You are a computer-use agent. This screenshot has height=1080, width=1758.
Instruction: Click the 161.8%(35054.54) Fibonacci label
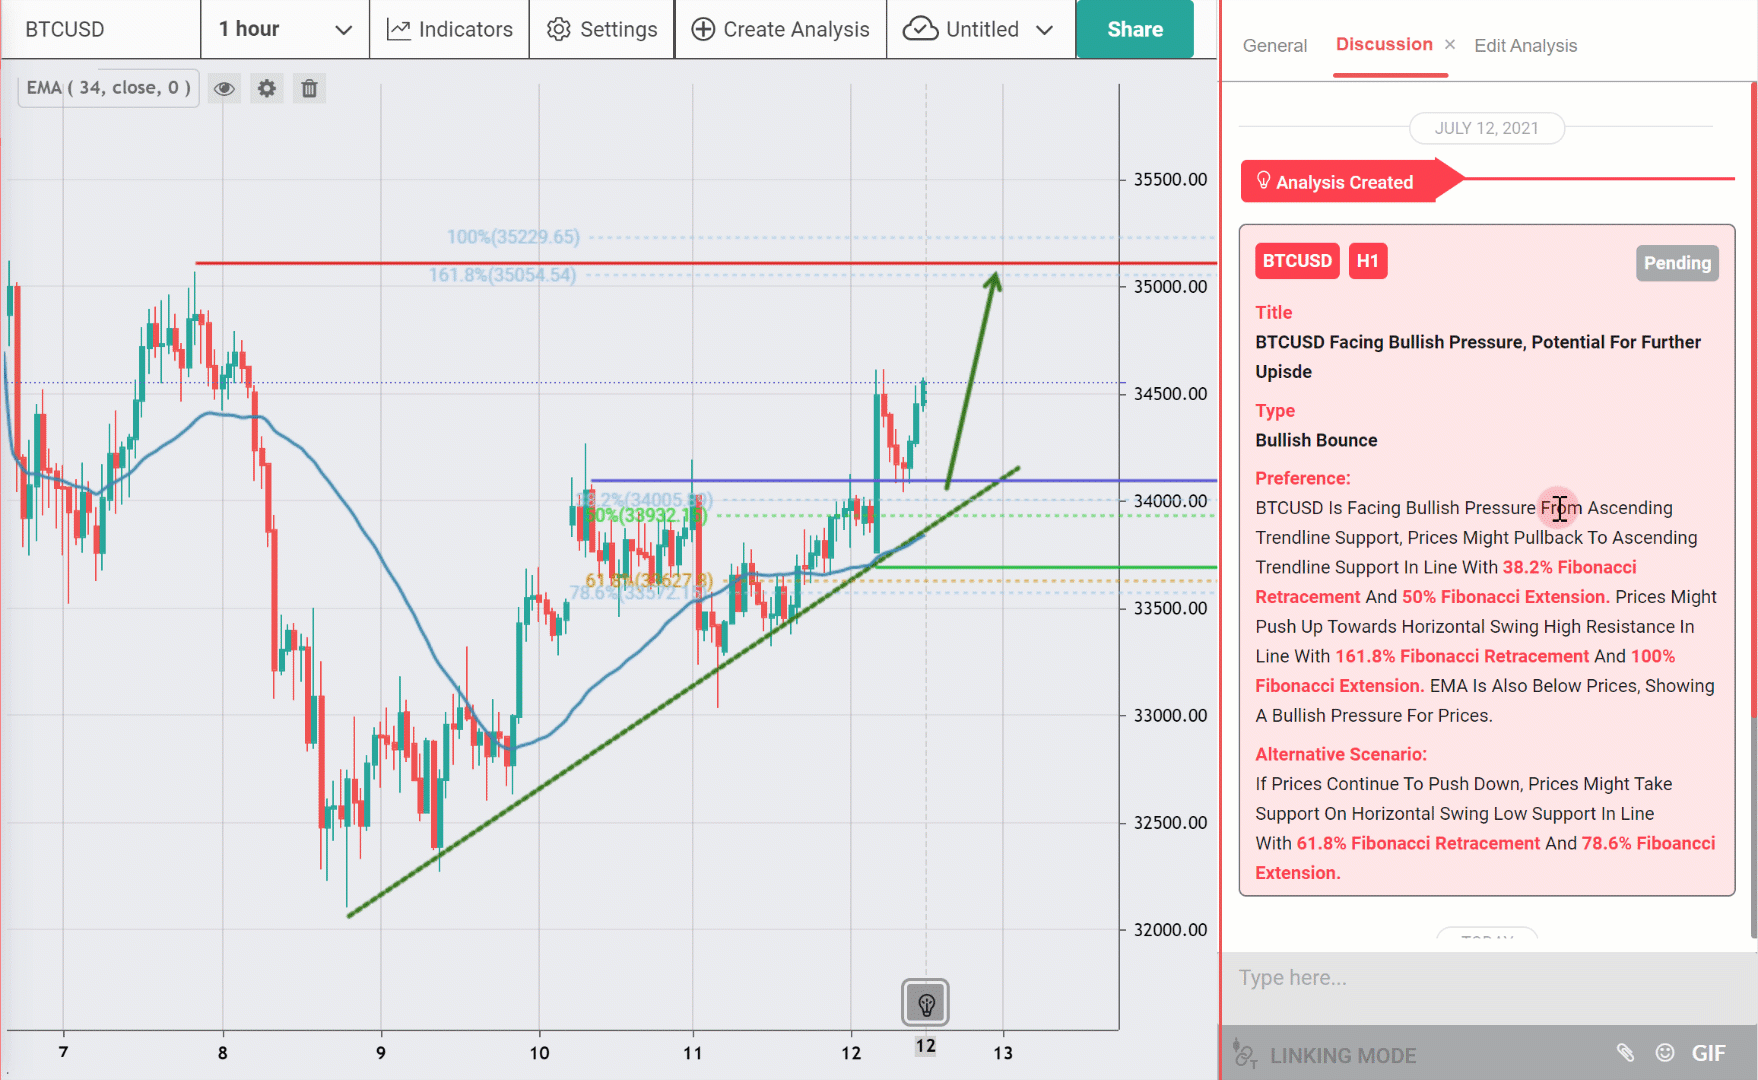tap(502, 275)
